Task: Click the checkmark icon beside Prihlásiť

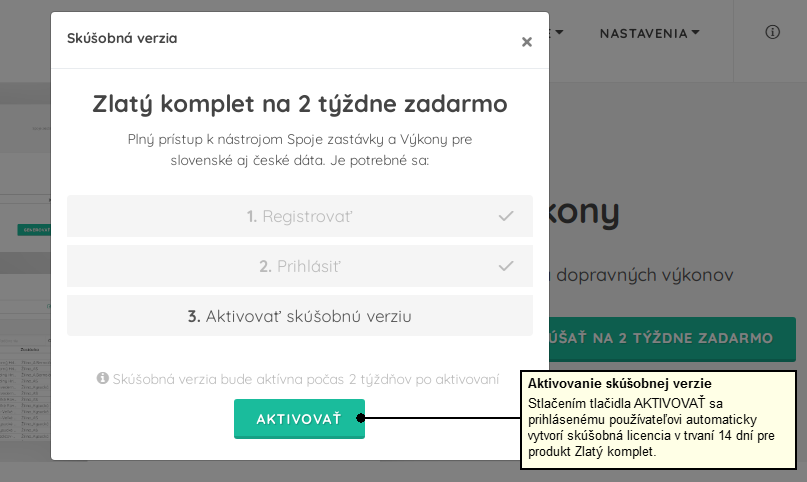Action: point(506,266)
